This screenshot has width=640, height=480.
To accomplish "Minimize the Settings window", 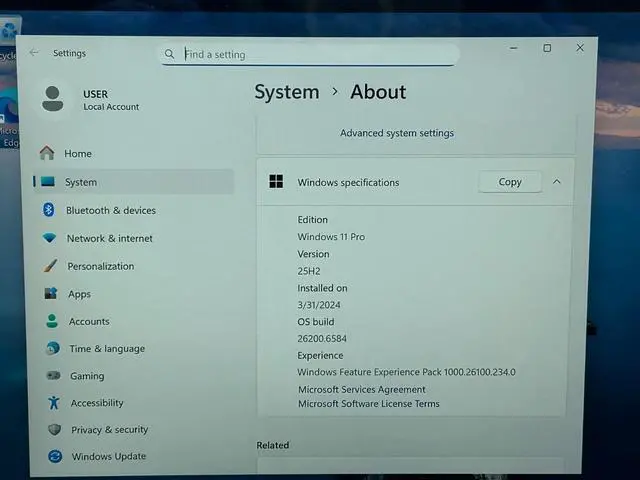I will click(x=513, y=48).
